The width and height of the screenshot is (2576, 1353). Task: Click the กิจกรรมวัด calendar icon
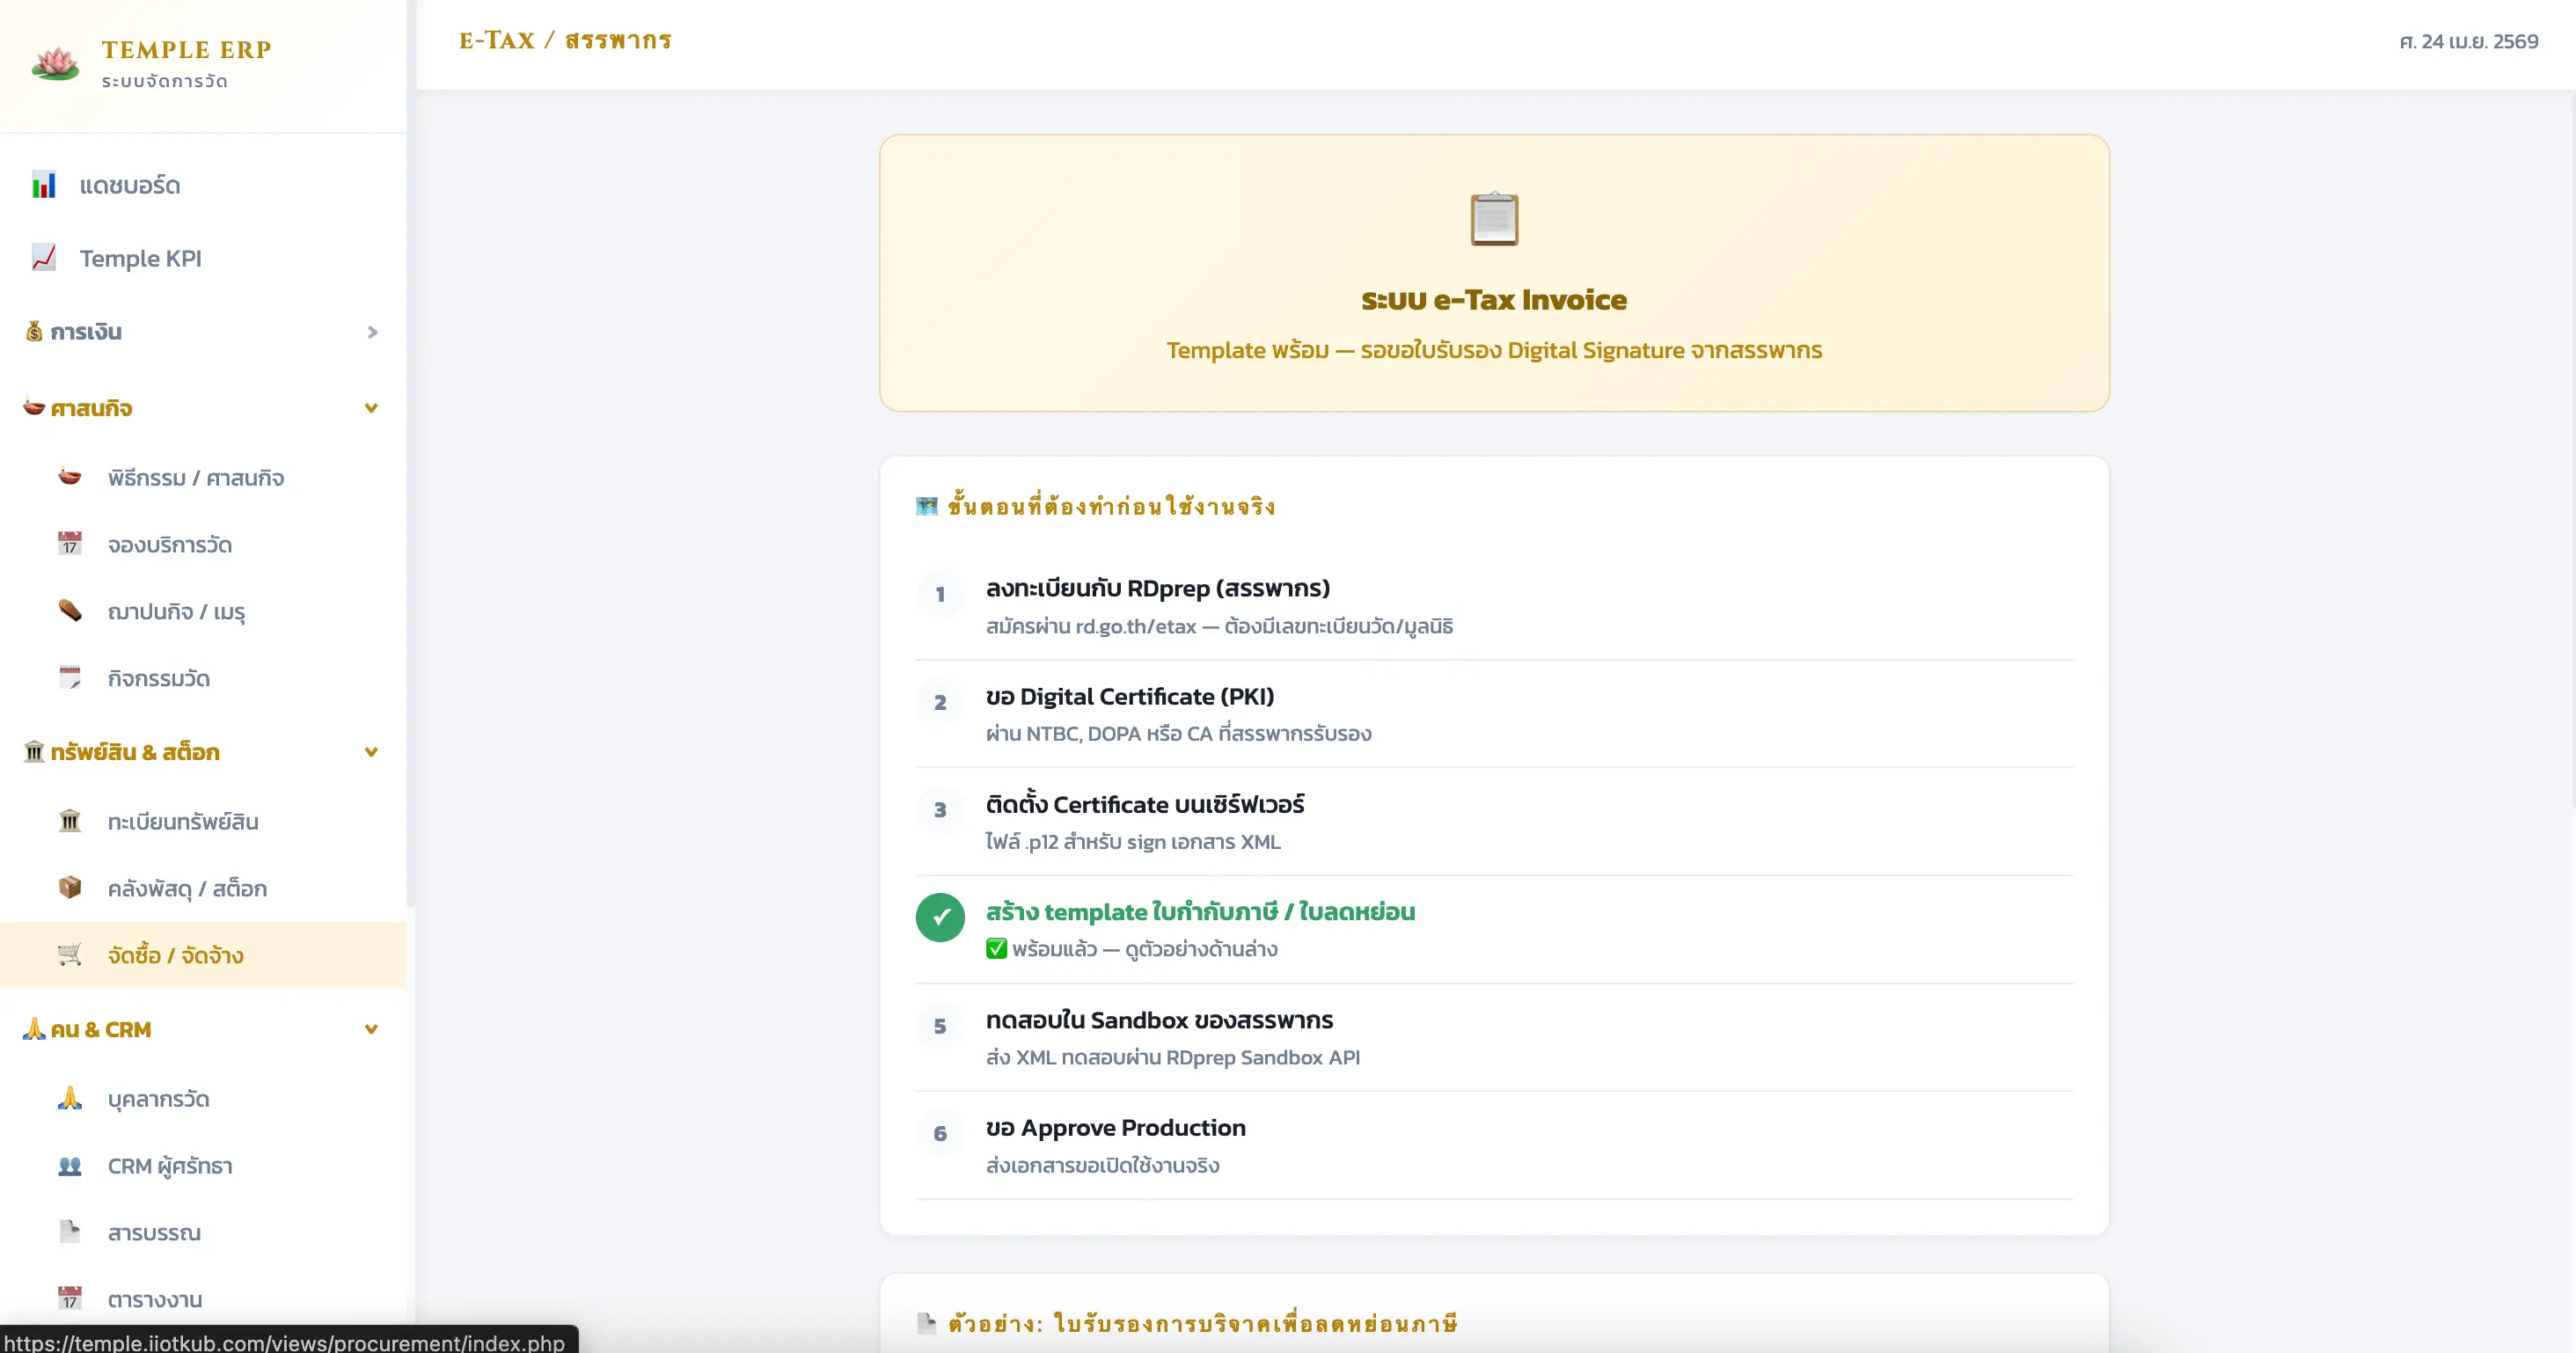click(x=70, y=678)
